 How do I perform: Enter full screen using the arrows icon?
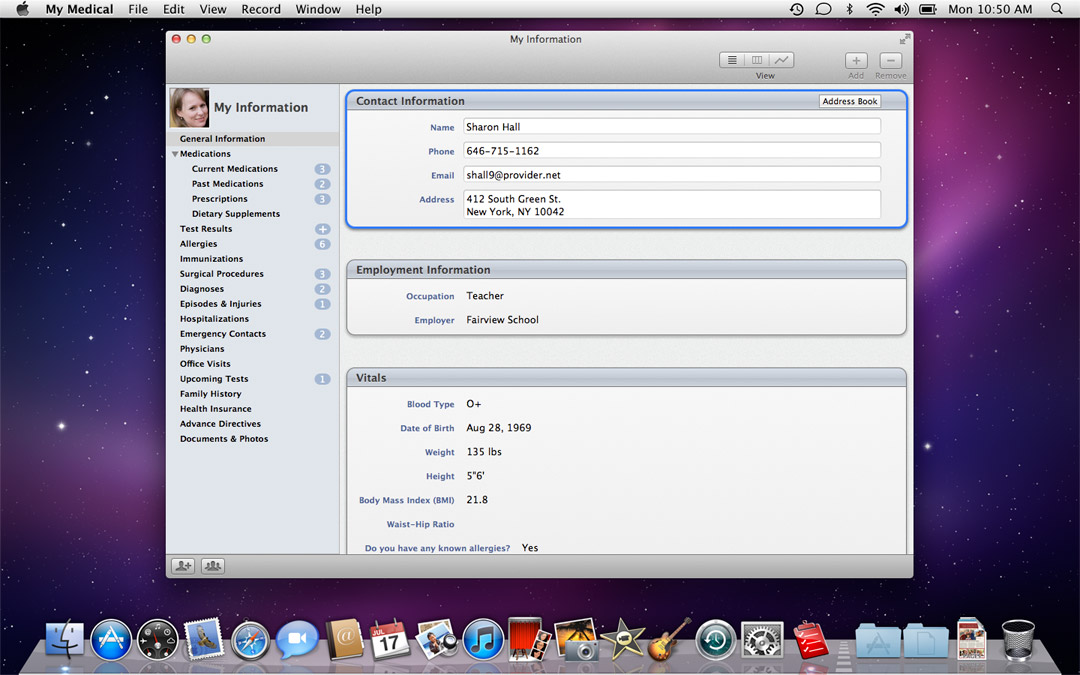[904, 39]
